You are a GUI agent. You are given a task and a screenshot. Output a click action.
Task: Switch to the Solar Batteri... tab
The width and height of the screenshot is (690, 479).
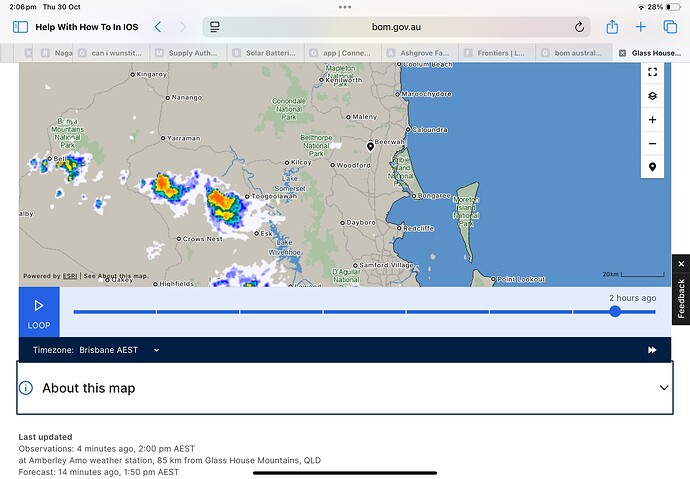tap(265, 53)
